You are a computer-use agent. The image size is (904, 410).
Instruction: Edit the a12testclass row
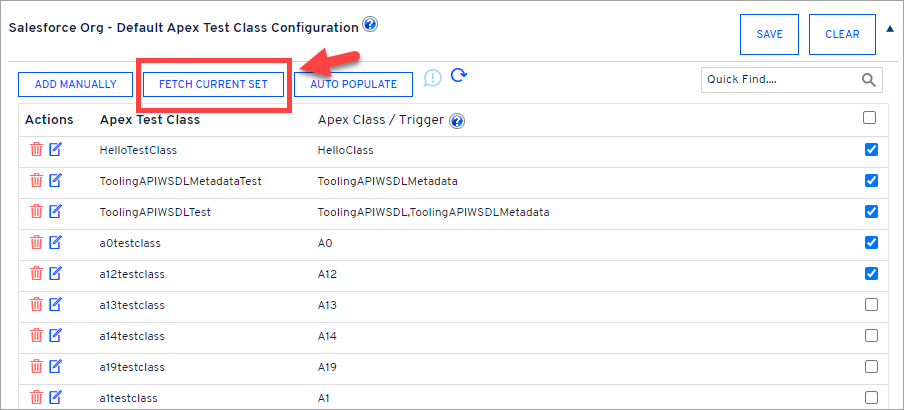(x=55, y=274)
